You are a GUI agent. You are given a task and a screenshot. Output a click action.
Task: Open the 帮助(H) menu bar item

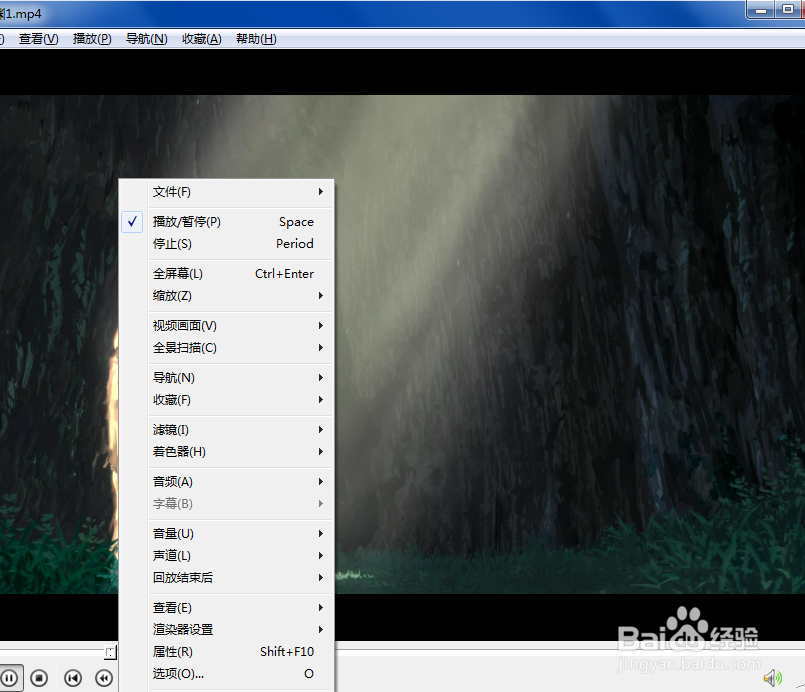(256, 39)
